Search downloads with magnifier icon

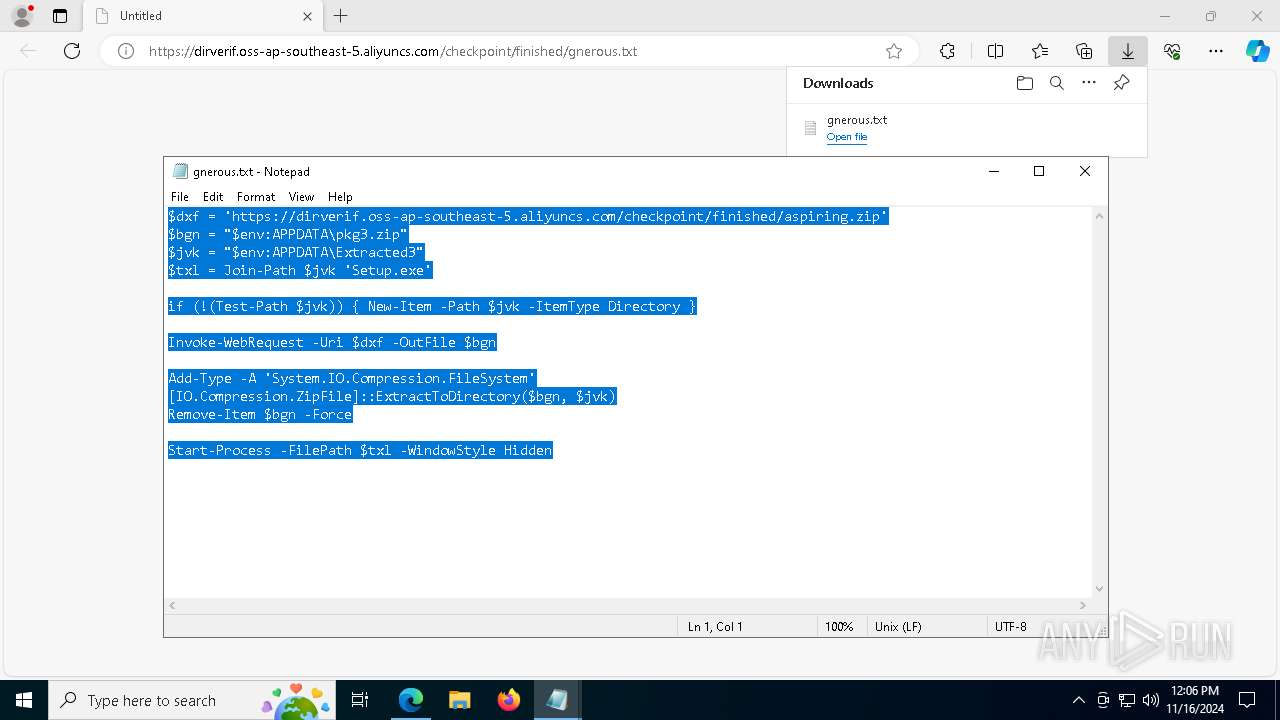(1056, 83)
